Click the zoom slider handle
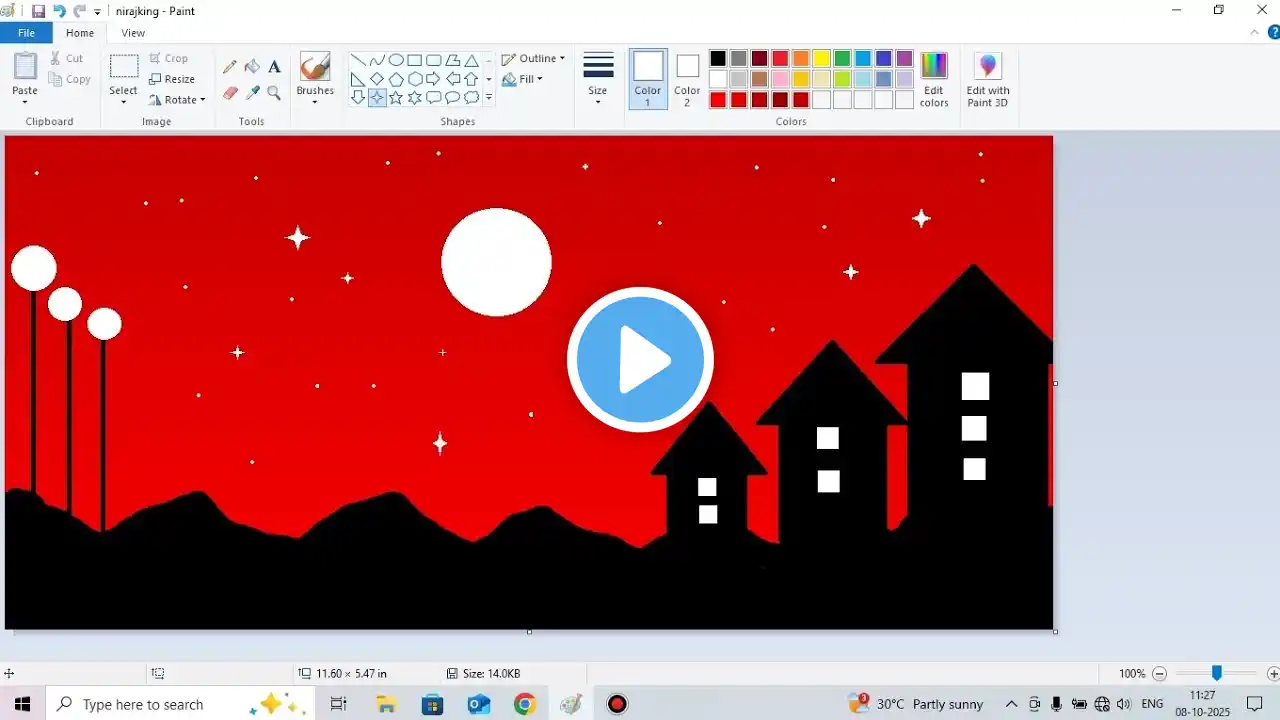1280x720 pixels. [x=1217, y=673]
